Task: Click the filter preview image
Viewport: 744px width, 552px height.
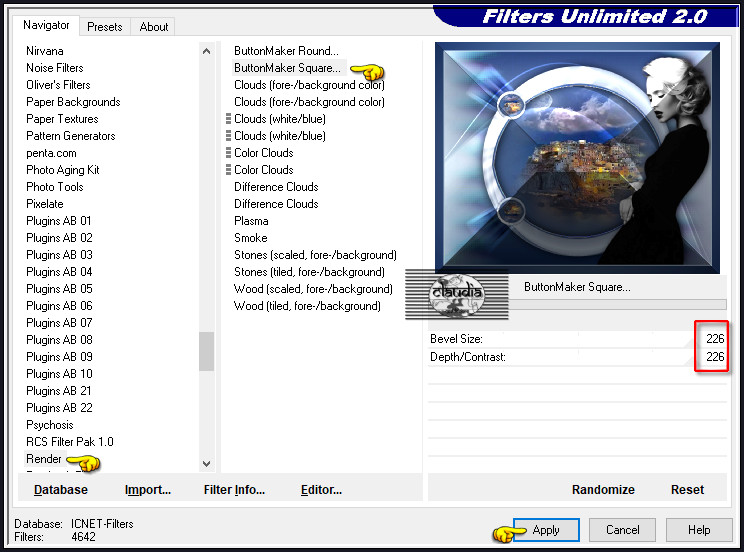Action: (577, 158)
